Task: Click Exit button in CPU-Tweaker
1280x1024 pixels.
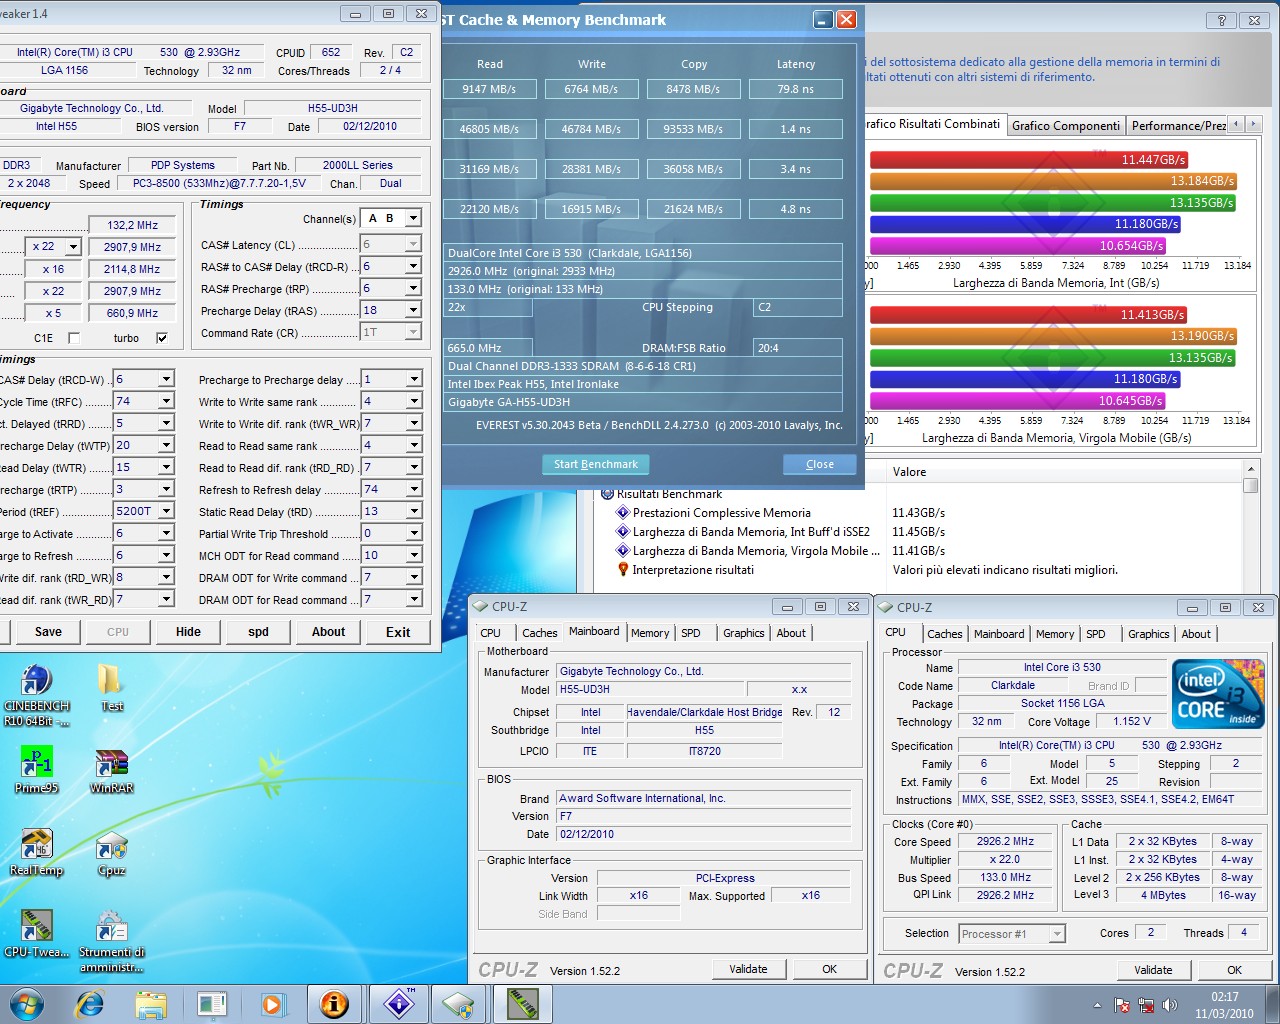Action: (x=398, y=632)
